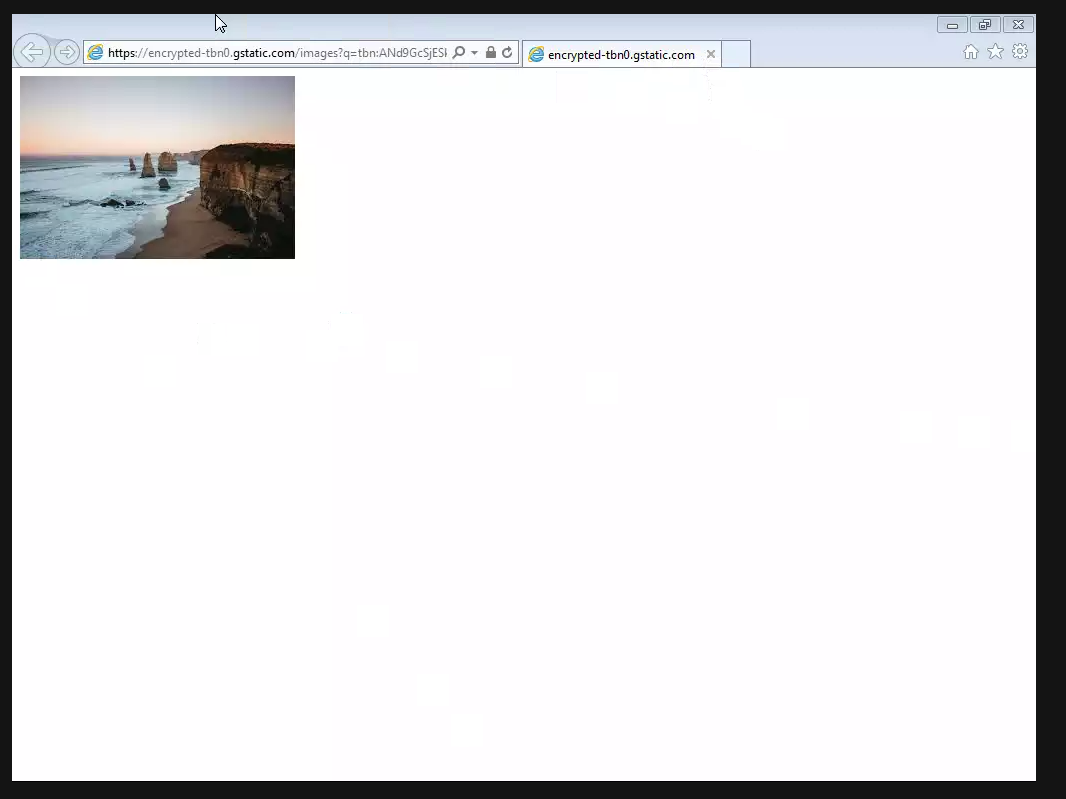The height and width of the screenshot is (799, 1066).
Task: Click the magnifier search icon in address bar
Action: pos(459,52)
